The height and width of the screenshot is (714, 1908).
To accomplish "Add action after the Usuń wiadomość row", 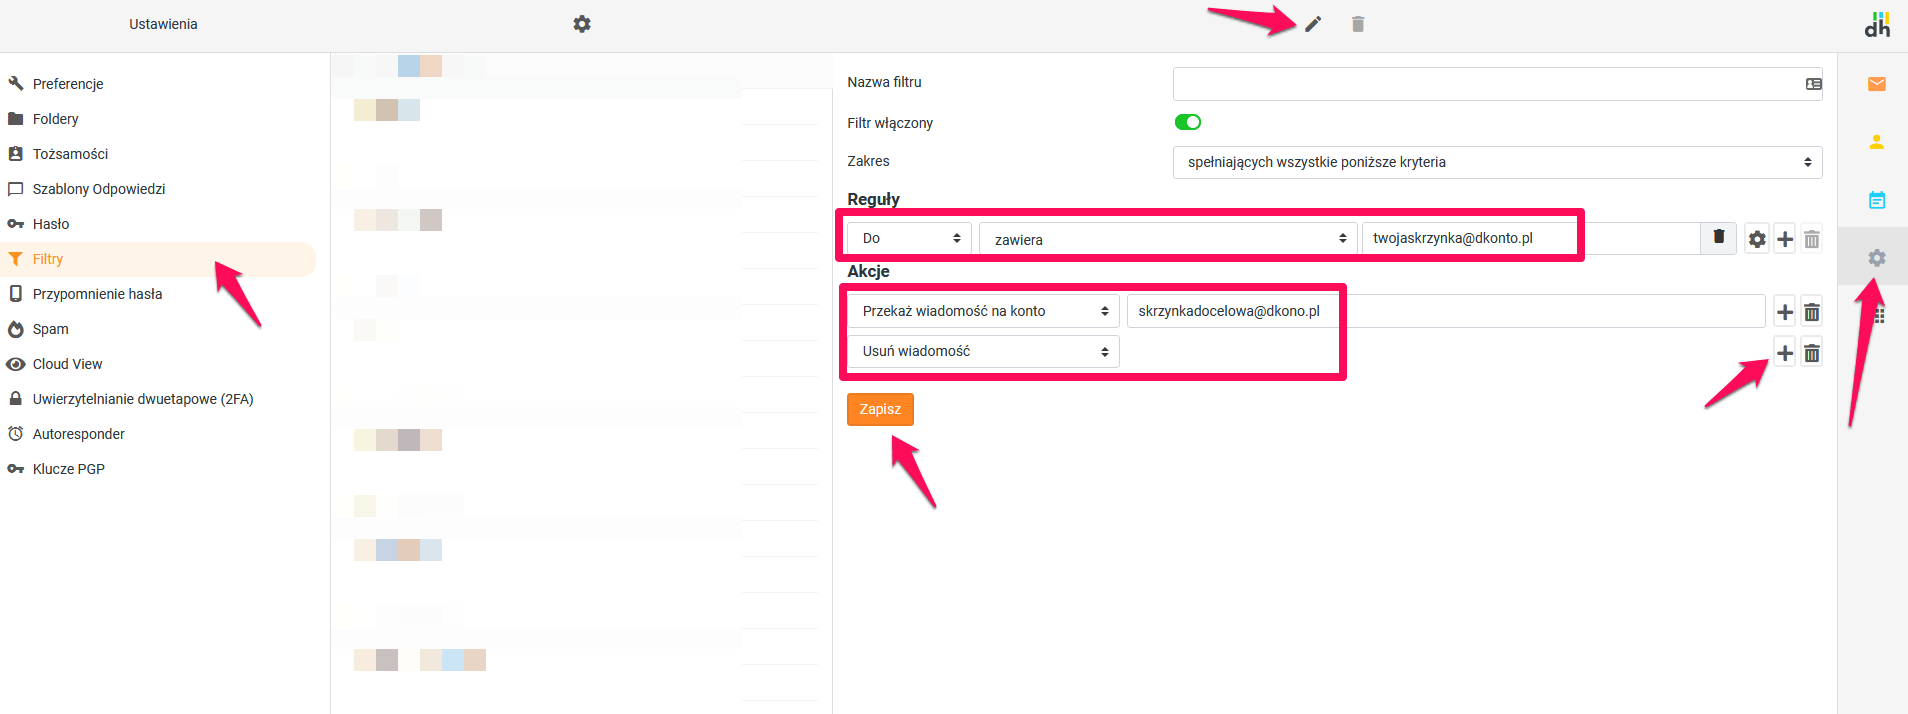I will tap(1785, 352).
